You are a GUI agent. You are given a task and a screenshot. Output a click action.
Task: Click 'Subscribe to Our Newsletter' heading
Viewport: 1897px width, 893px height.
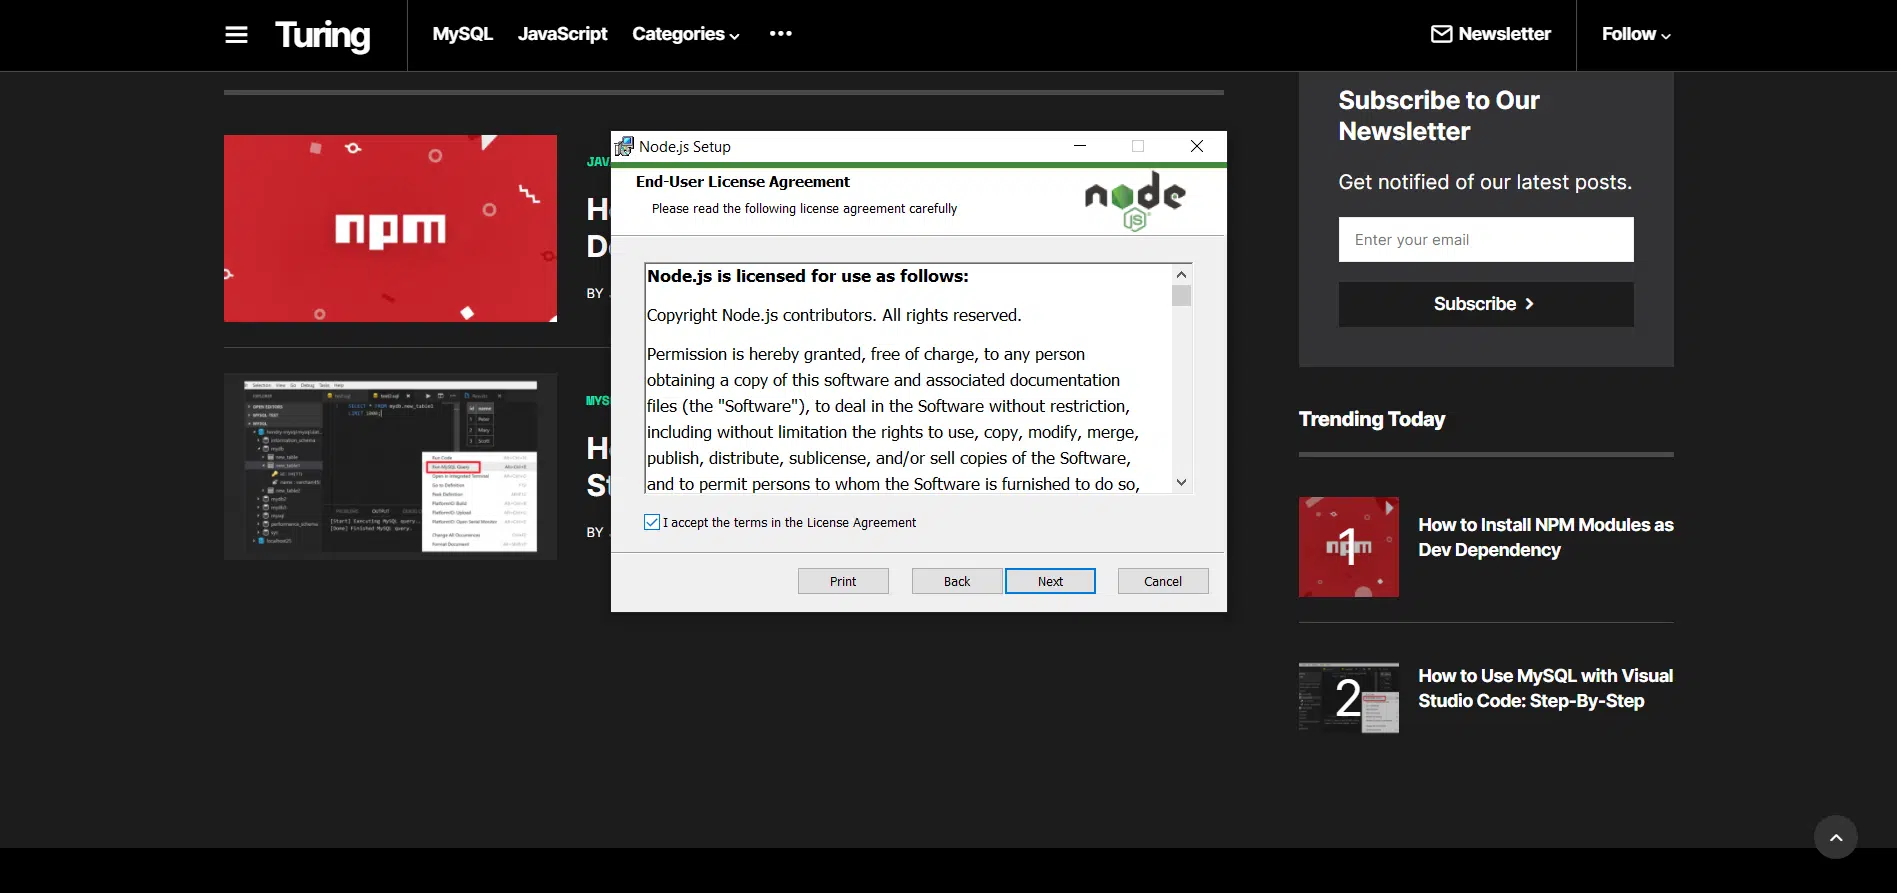pos(1438,116)
